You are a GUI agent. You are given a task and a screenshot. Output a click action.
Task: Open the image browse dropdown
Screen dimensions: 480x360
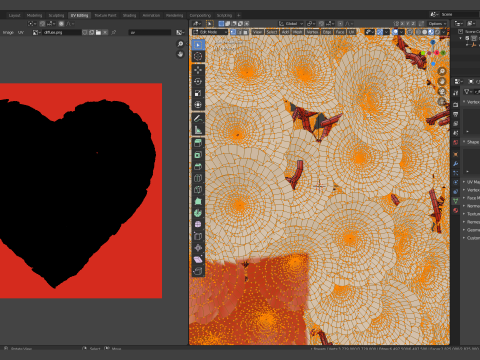coord(36,32)
